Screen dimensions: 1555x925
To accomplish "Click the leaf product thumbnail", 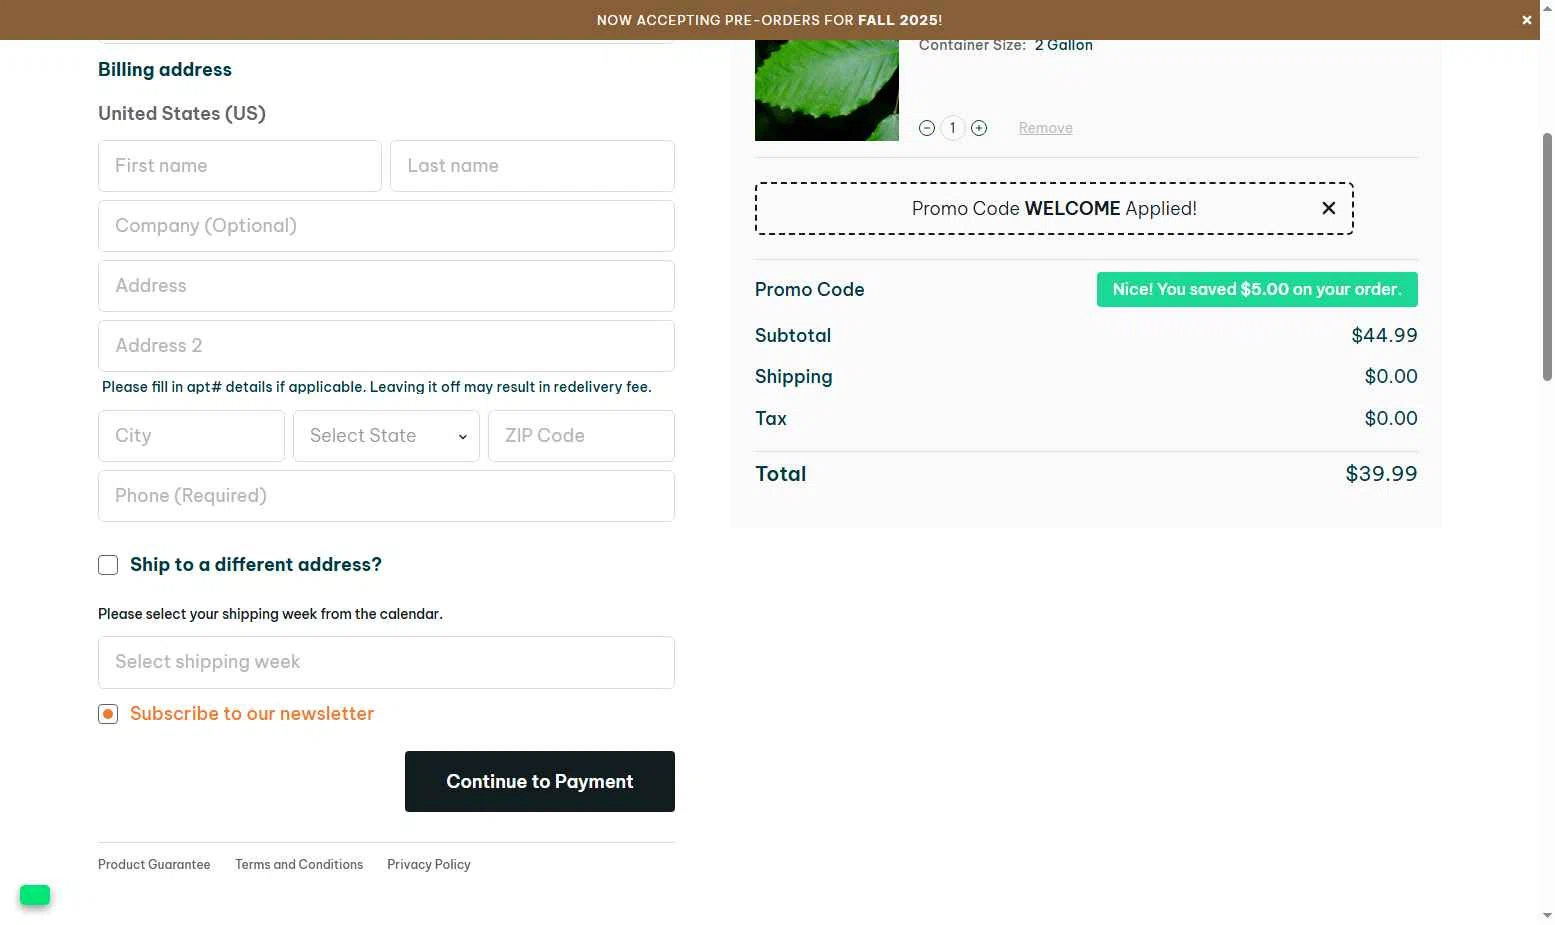I will [827, 90].
